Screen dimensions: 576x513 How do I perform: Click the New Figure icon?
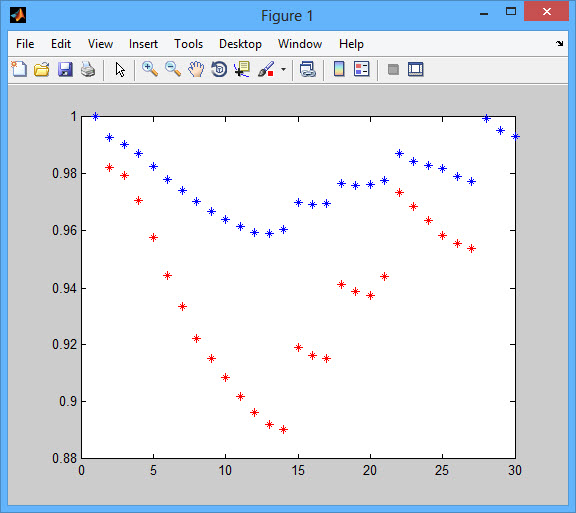pyautogui.click(x=19, y=69)
